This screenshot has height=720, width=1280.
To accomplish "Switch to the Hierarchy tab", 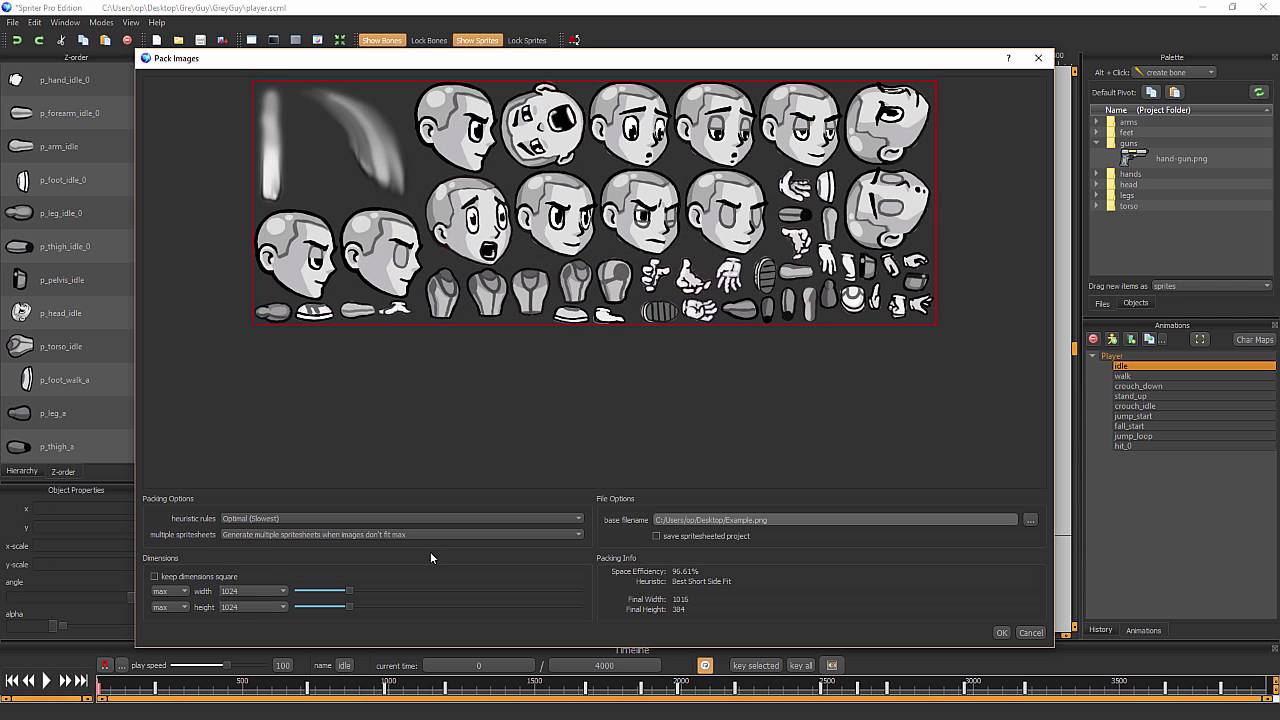I will 22,471.
